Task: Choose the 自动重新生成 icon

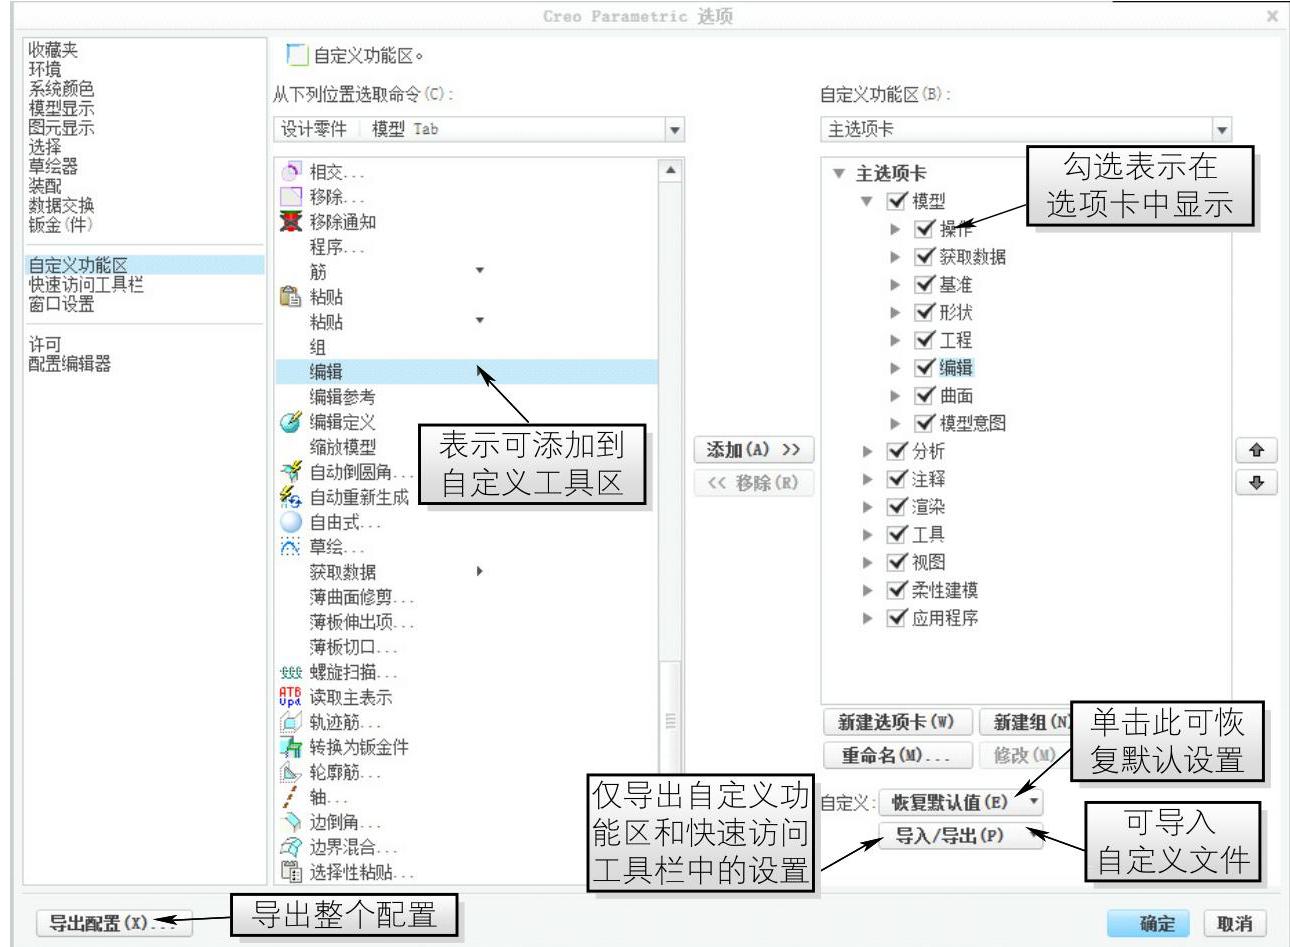Action: point(290,497)
